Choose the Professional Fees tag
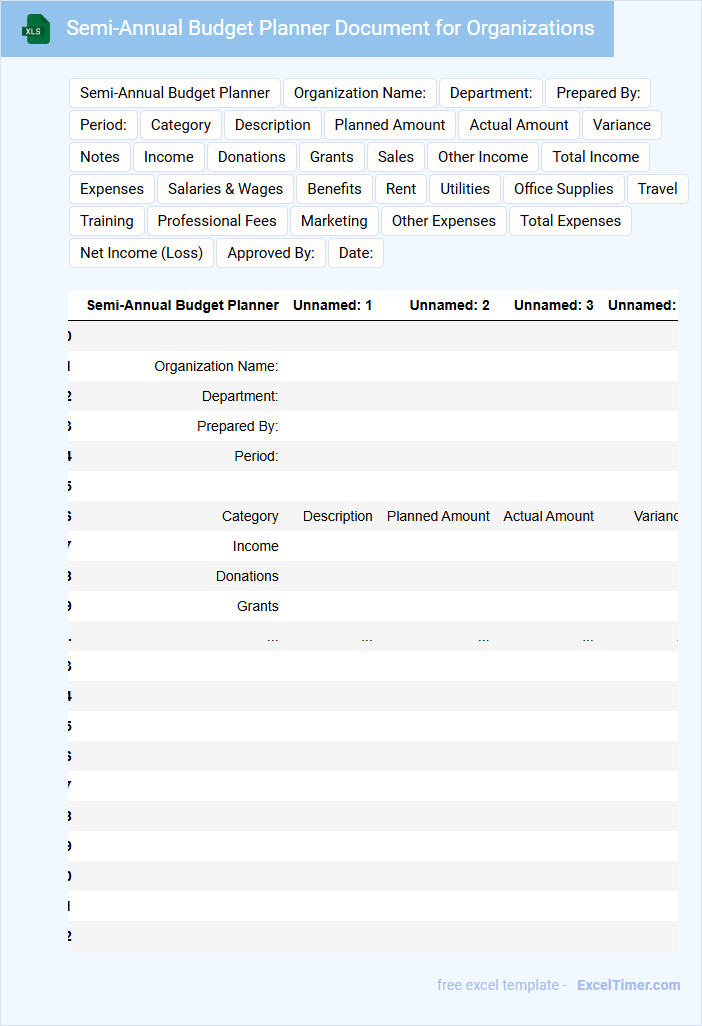Viewport: 702px width, 1026px height. pos(217,221)
